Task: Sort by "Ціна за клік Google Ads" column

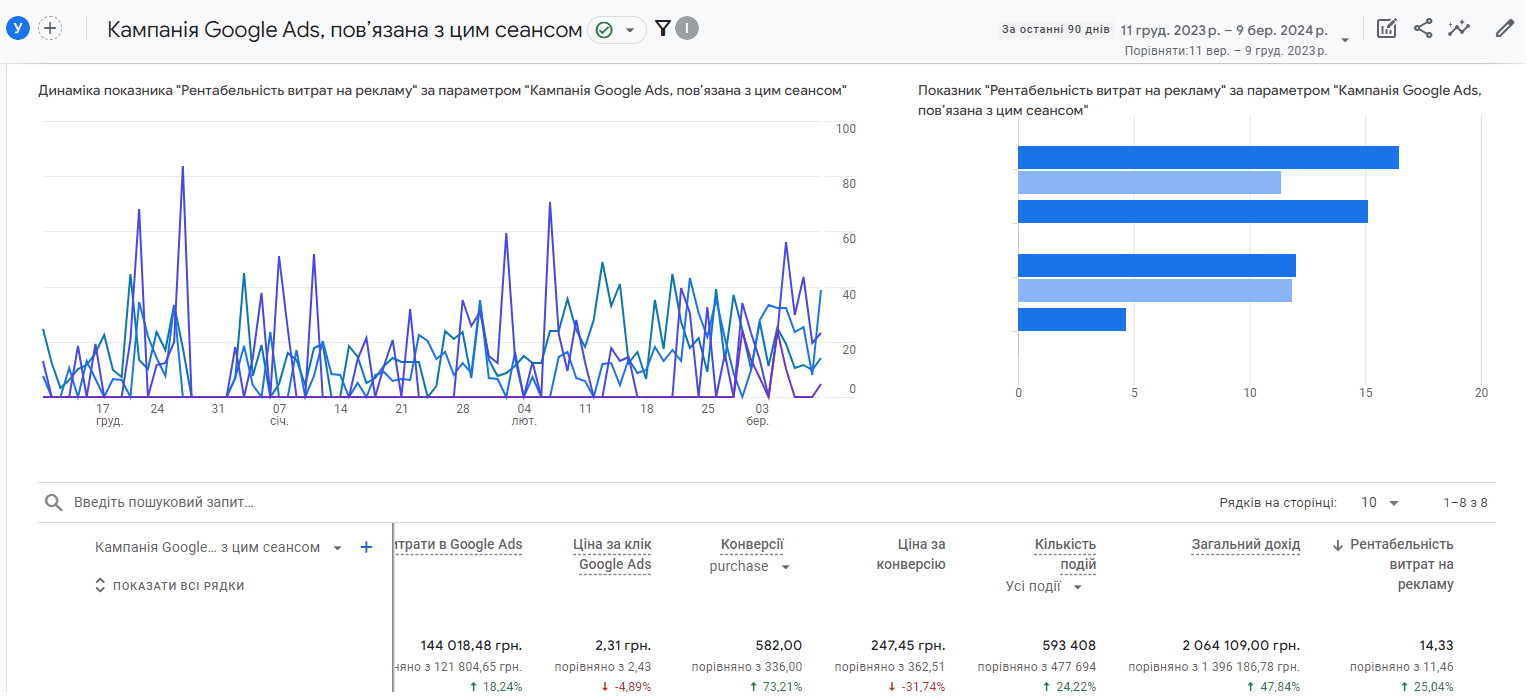Action: tap(612, 555)
